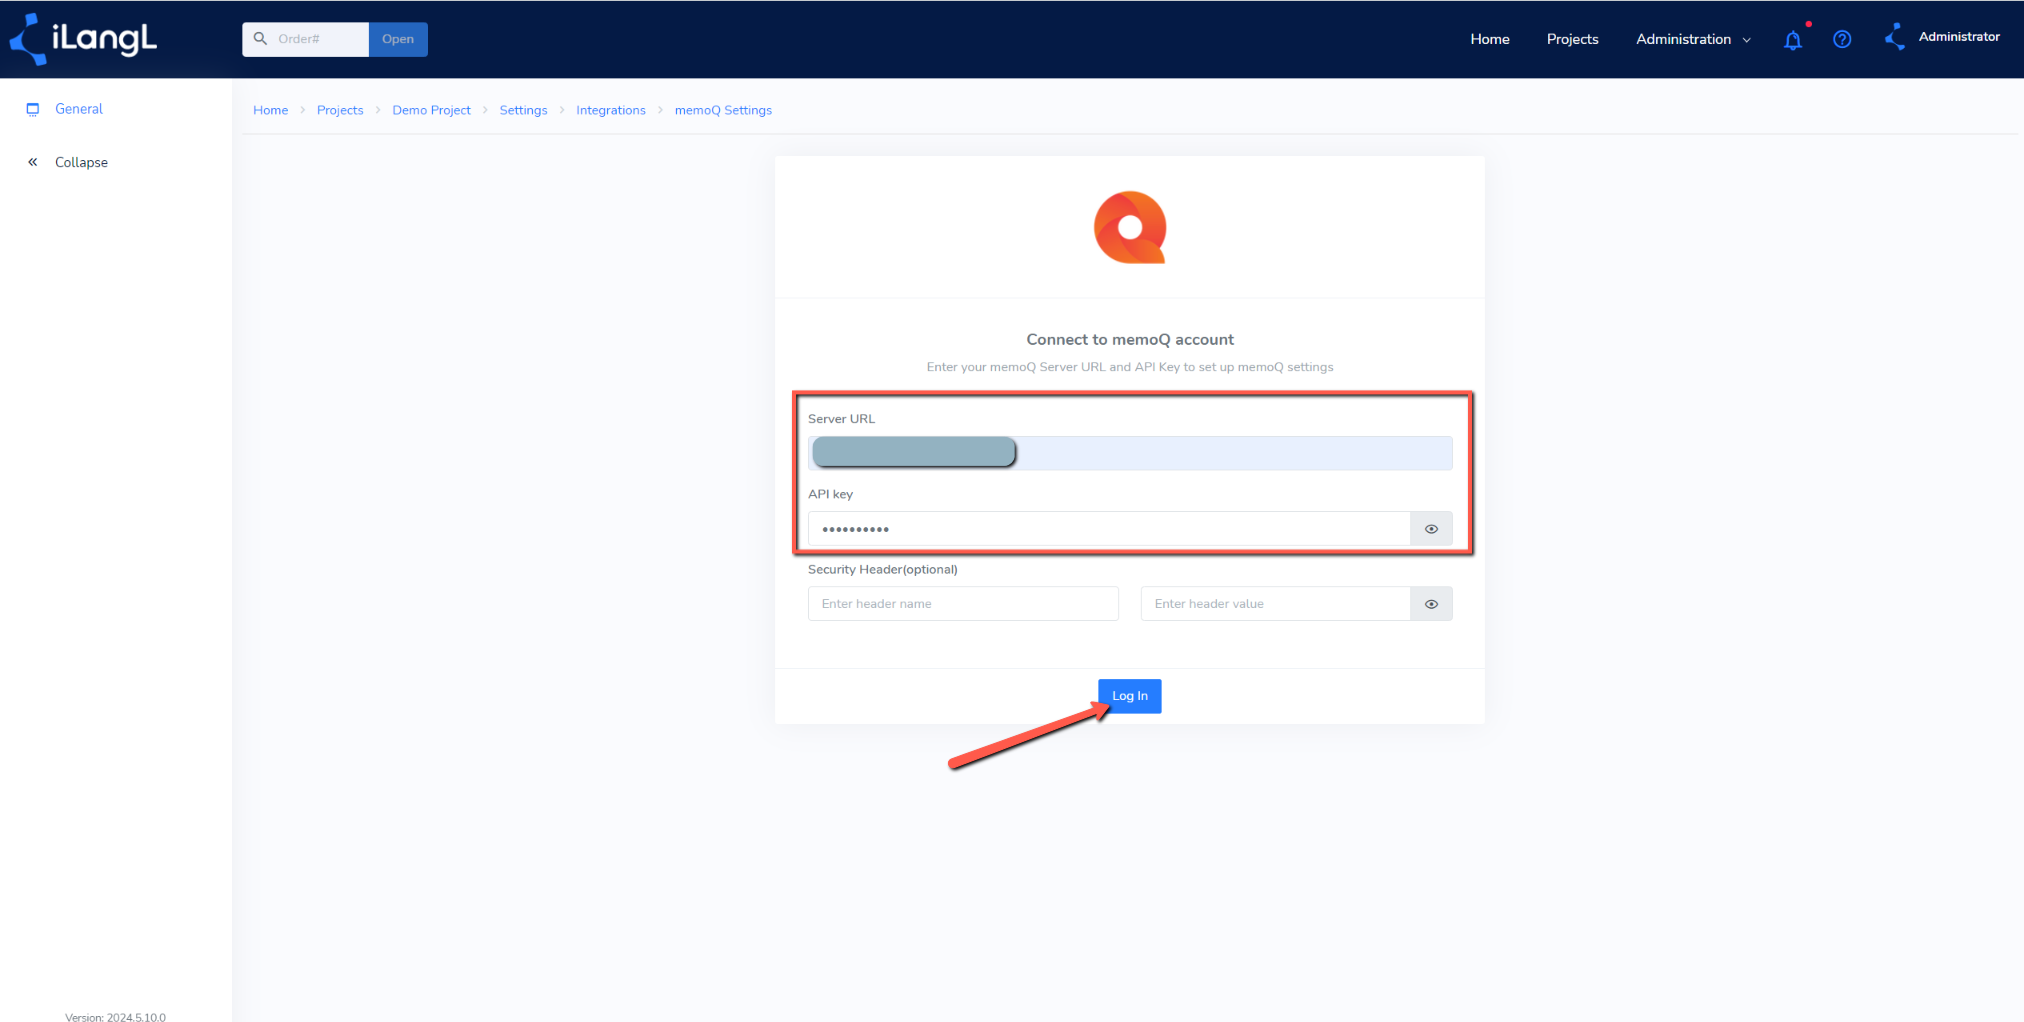Expand the Administration dropdown arrow
Screen dimensions: 2024x1022
[1747, 40]
